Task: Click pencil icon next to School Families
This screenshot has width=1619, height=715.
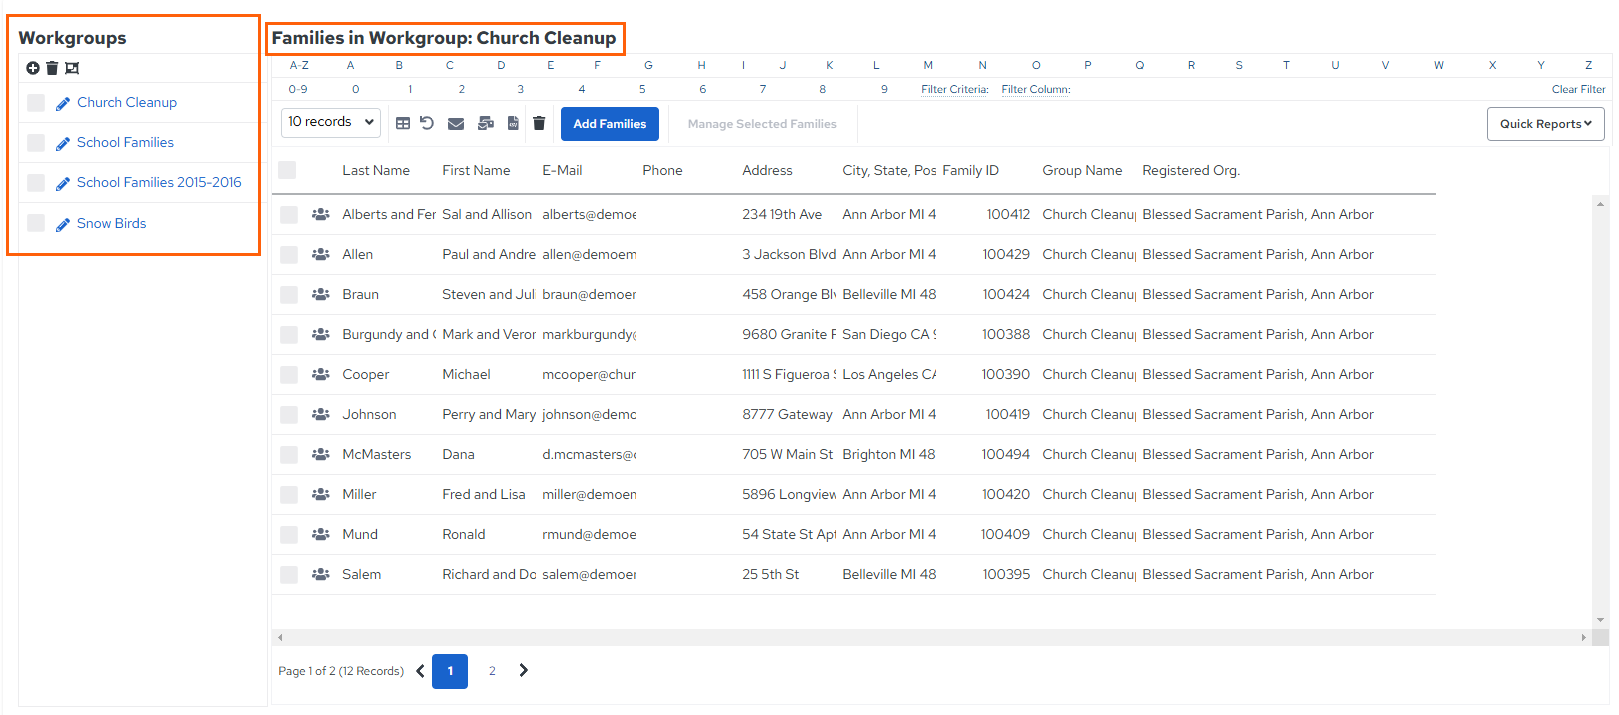Action: pos(63,143)
